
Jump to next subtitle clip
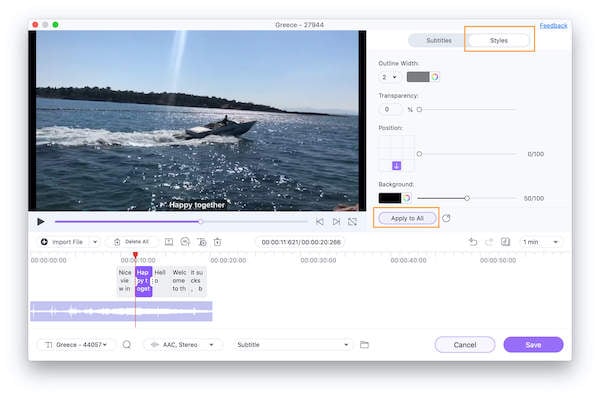tap(336, 222)
